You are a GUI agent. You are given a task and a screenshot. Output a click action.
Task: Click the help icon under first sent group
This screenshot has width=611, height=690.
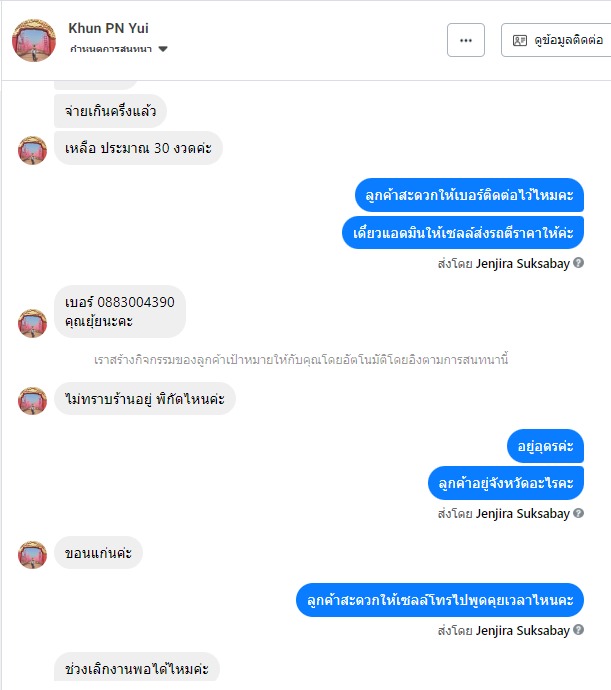pyautogui.click(x=579, y=263)
